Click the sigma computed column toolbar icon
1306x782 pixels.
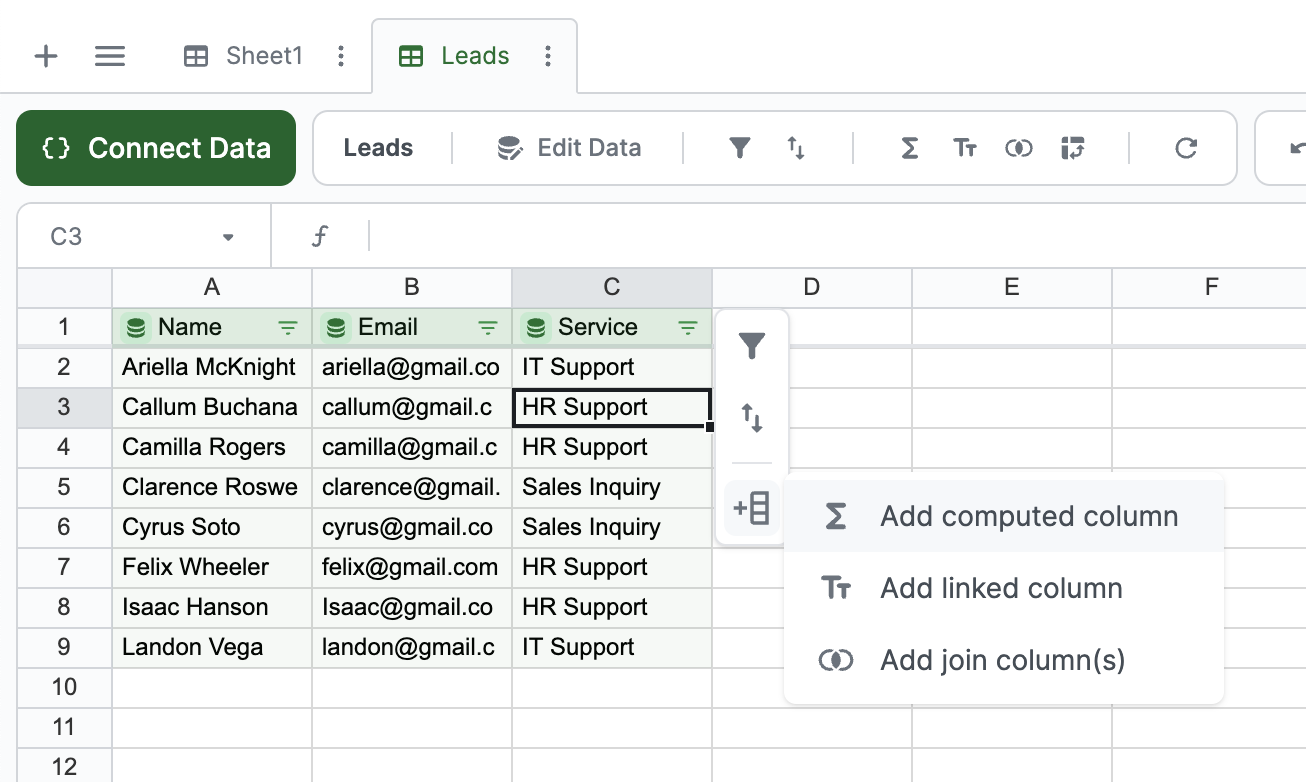pos(909,149)
